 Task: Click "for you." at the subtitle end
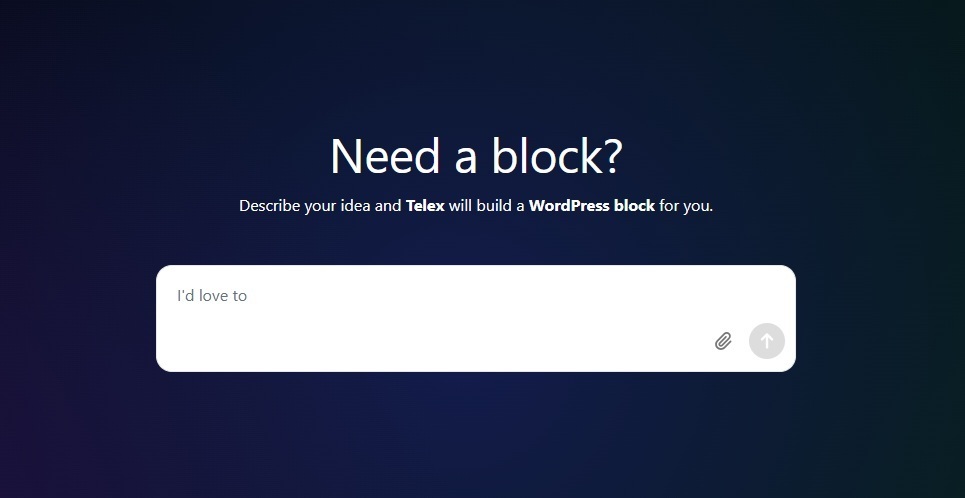[686, 206]
